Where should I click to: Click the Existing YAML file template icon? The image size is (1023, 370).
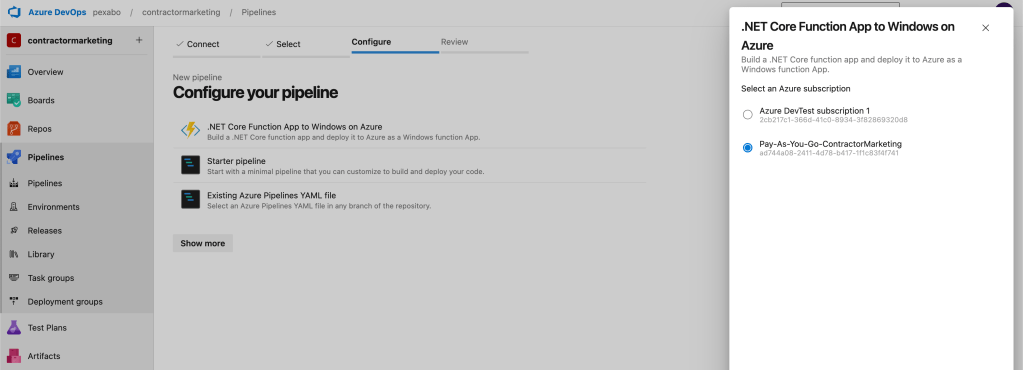(x=191, y=200)
